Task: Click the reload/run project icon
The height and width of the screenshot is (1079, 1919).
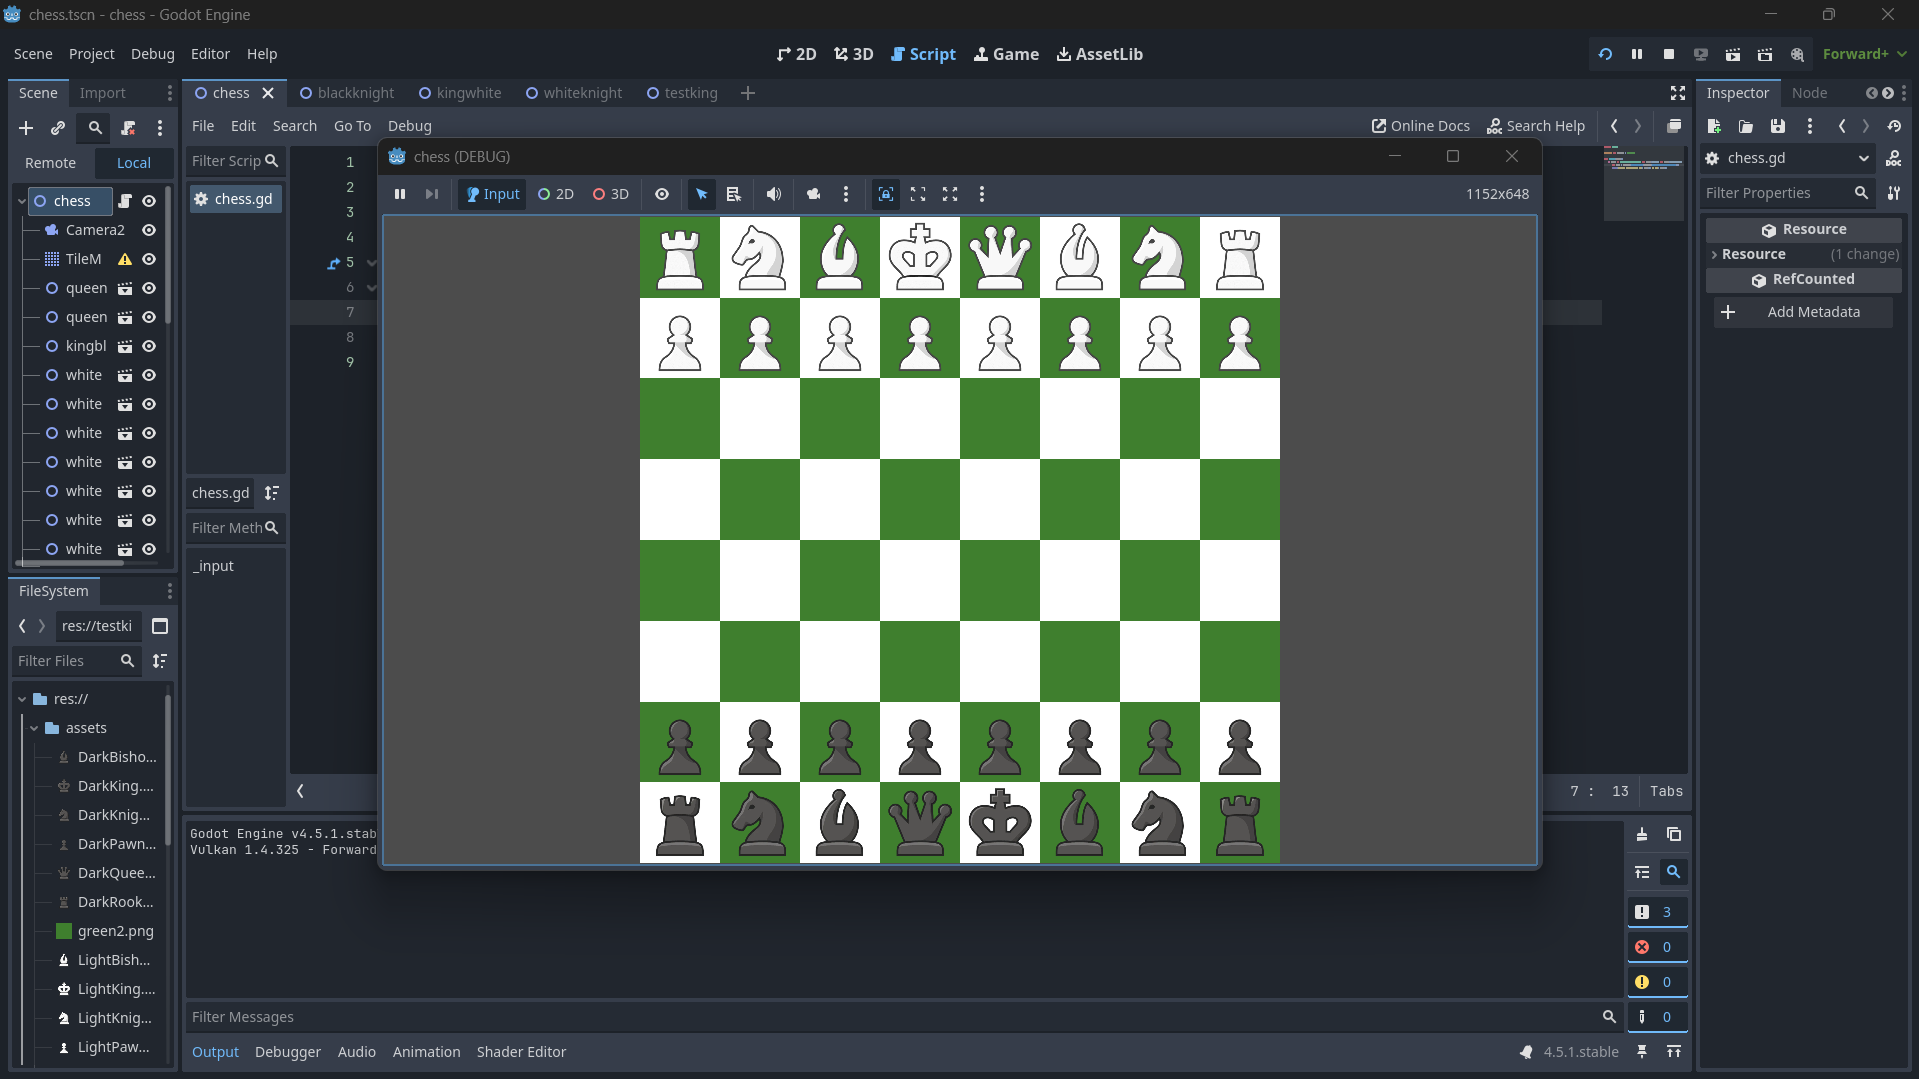Action: pos(1605,54)
